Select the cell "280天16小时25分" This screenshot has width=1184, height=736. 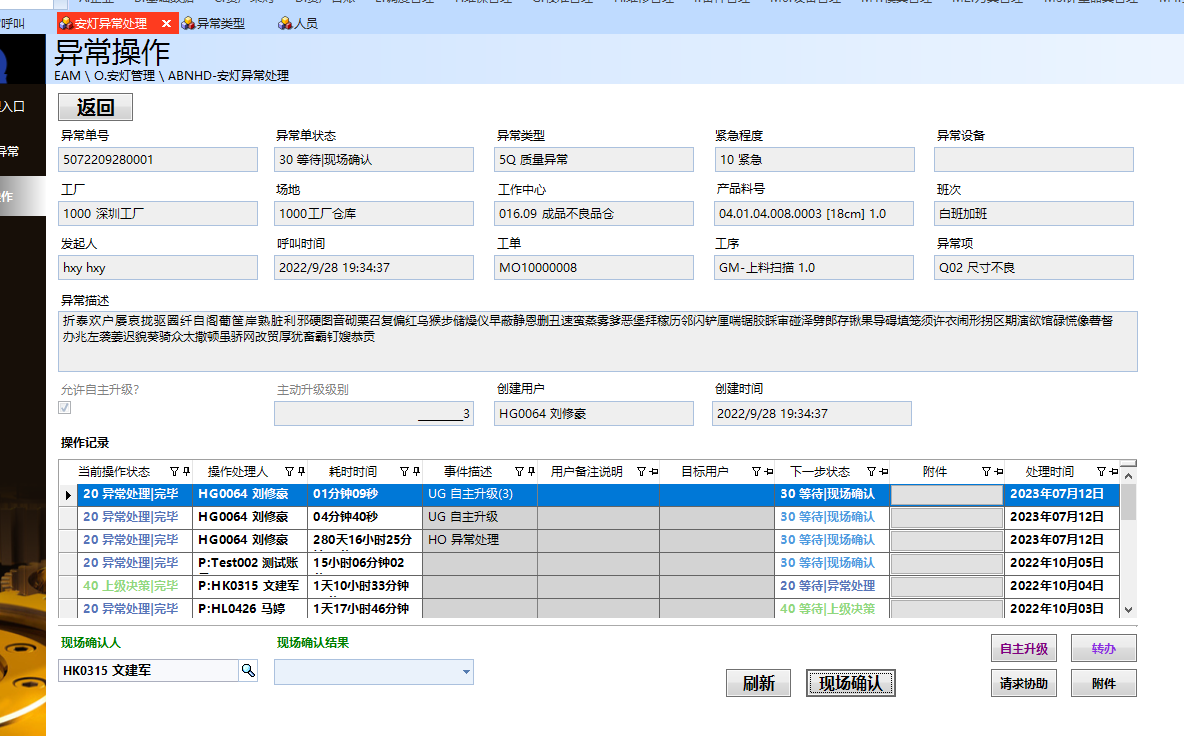point(365,540)
